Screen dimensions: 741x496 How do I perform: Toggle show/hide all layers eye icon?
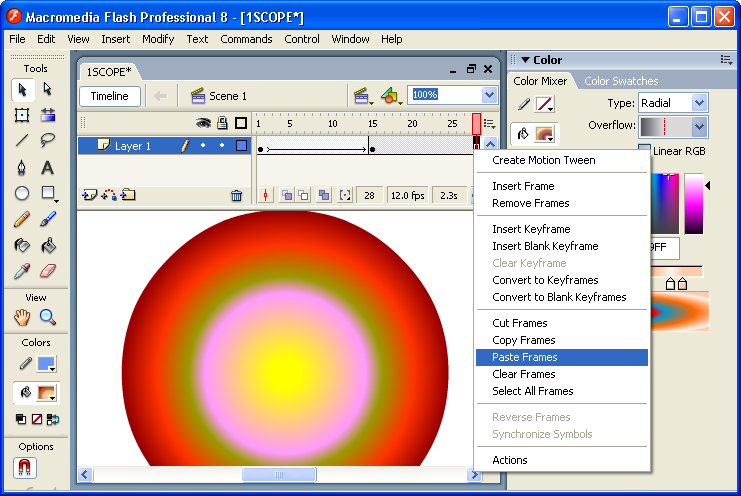coord(203,123)
